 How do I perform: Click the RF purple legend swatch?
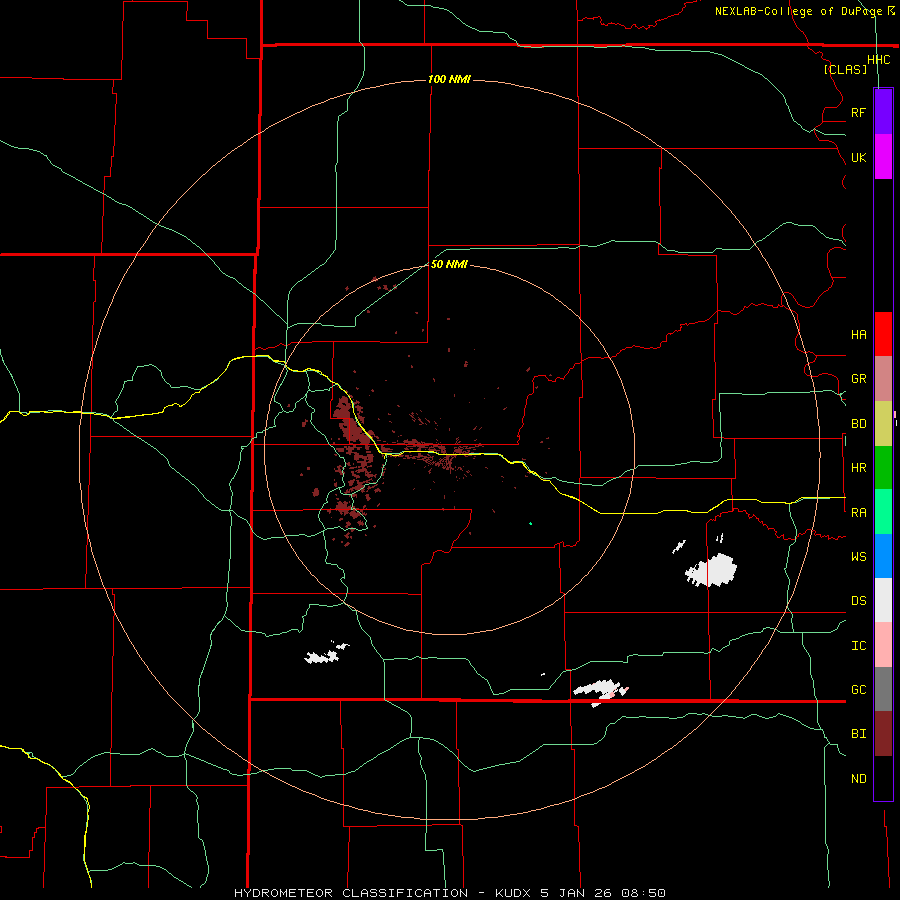[883, 112]
